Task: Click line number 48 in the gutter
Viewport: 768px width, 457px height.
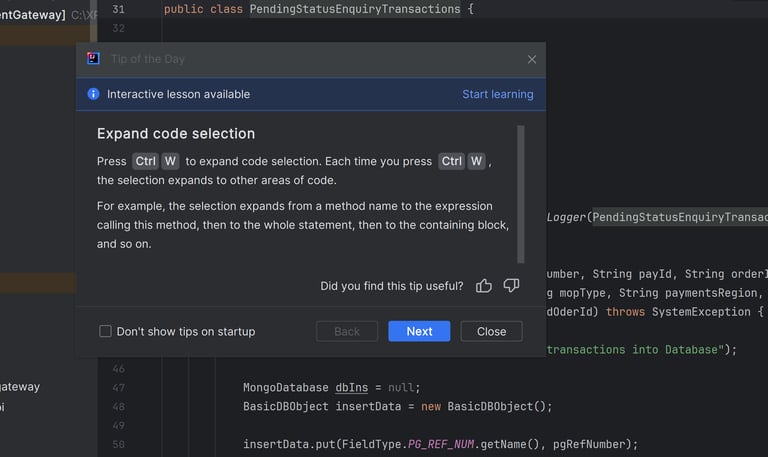Action: [x=119, y=407]
